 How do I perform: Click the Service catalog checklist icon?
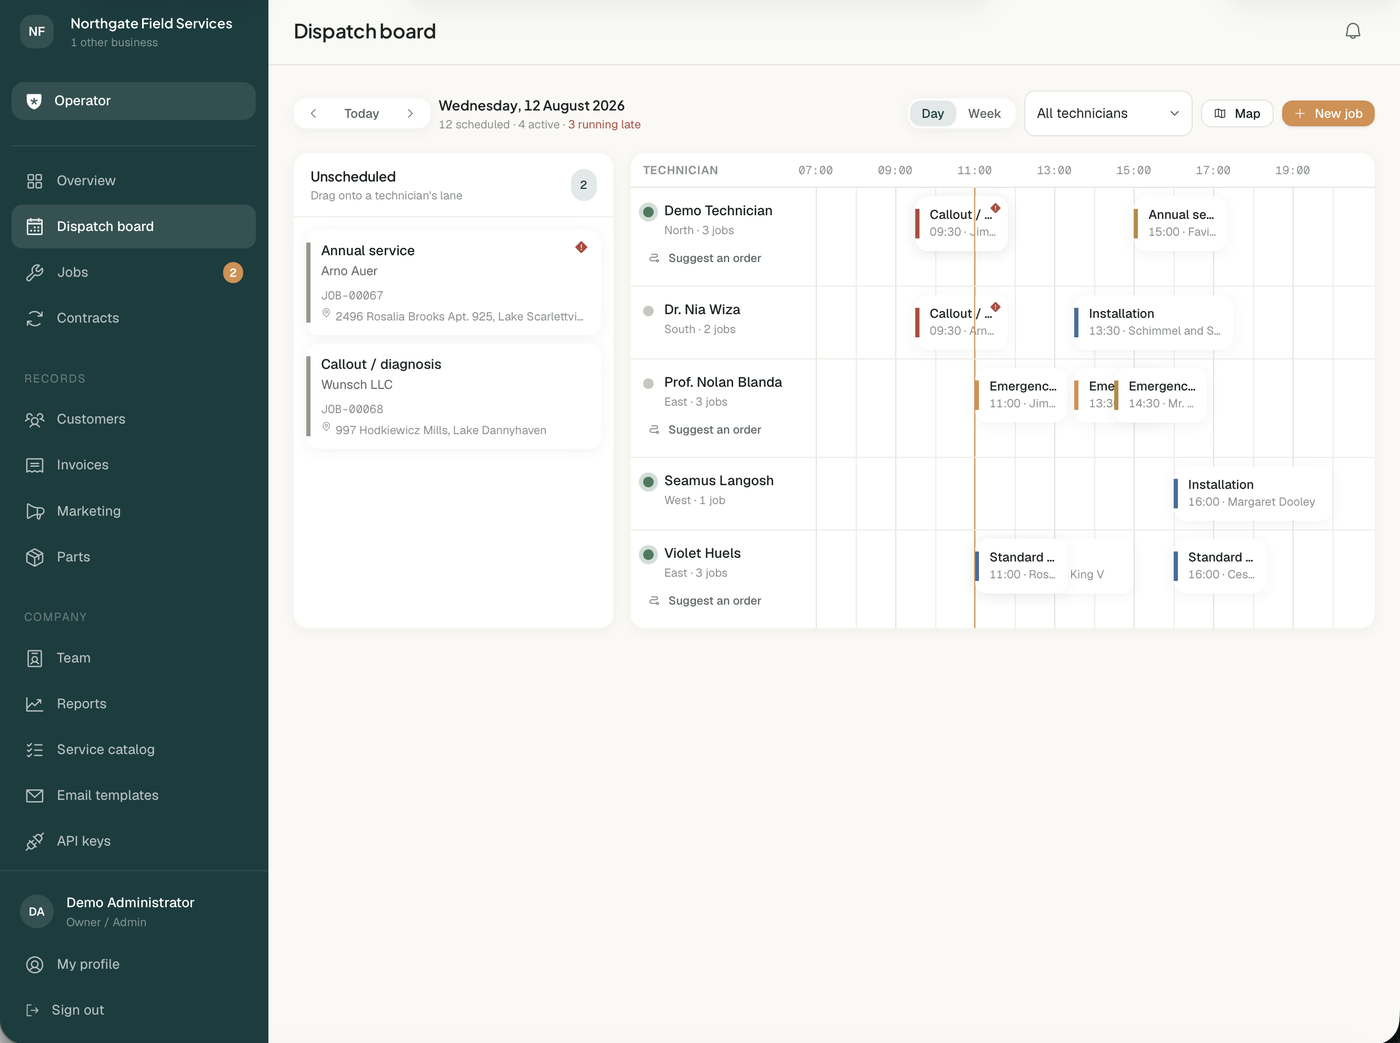[x=35, y=750]
